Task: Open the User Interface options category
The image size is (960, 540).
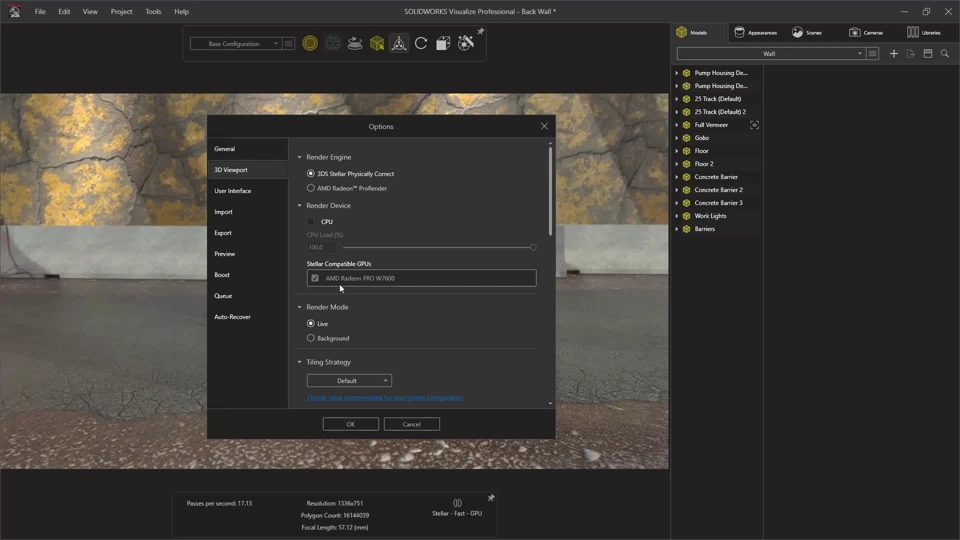Action: [233, 191]
